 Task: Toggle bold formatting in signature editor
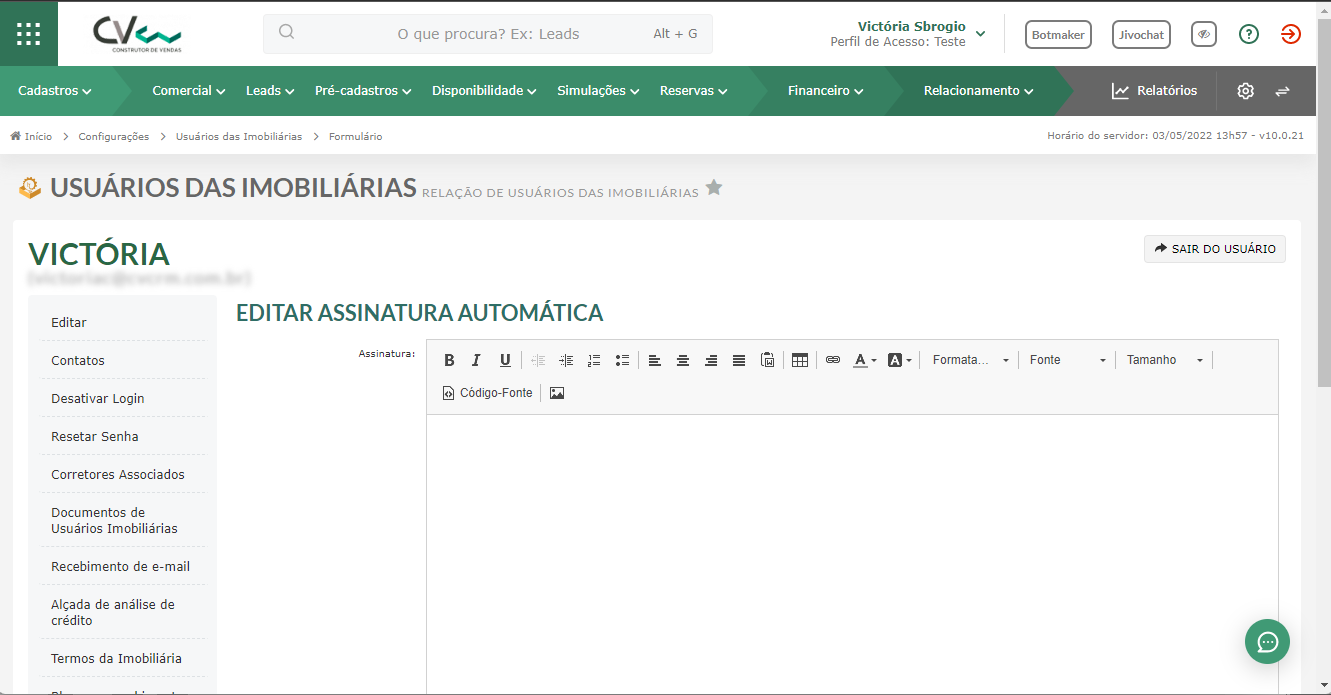pos(449,360)
